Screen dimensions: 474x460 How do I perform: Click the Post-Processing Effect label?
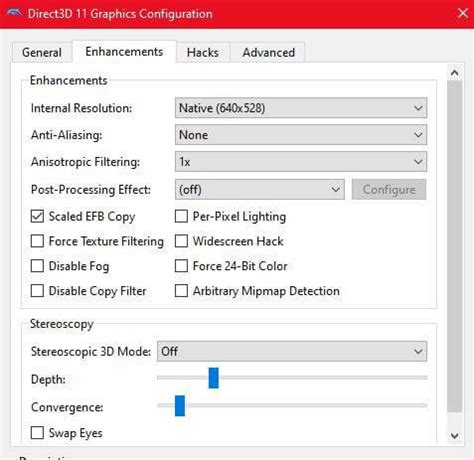91,190
